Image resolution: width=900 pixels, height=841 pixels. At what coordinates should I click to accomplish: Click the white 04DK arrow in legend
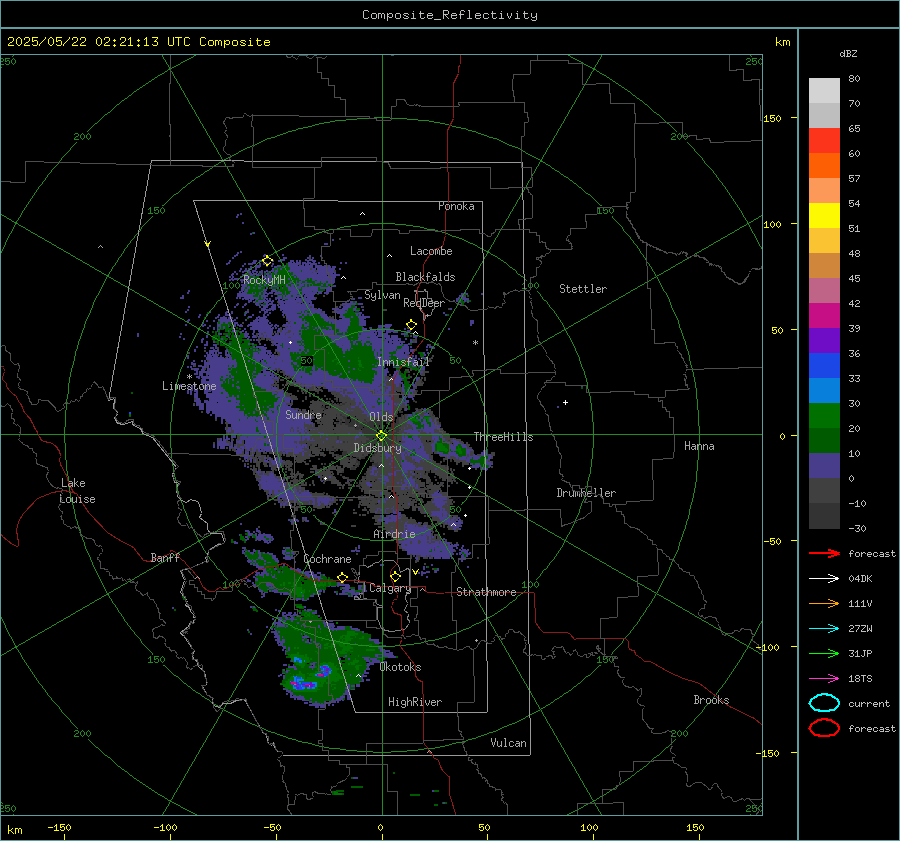824,579
